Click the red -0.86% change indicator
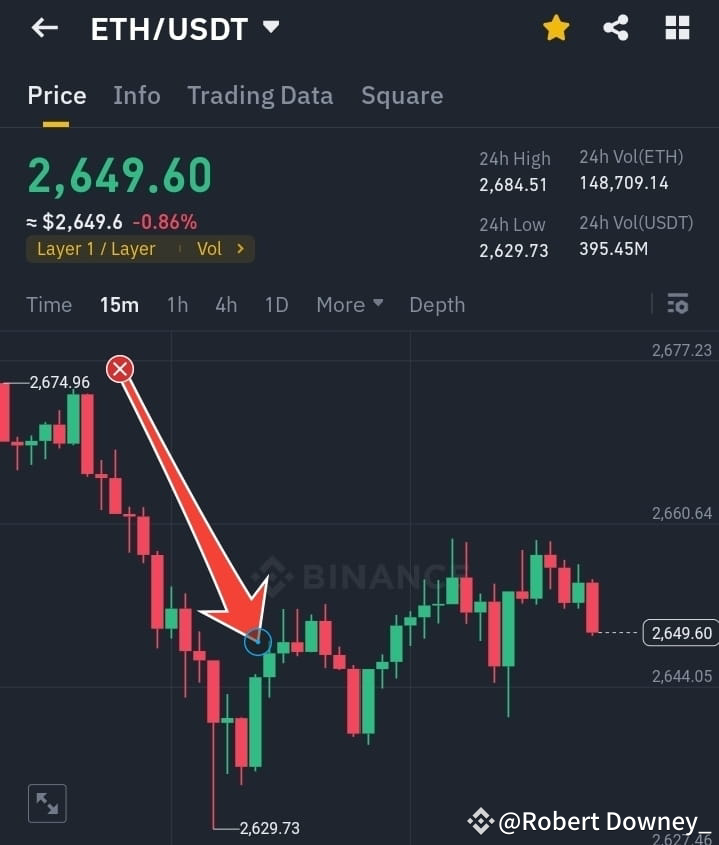This screenshot has height=845, width=719. pyautogui.click(x=164, y=221)
